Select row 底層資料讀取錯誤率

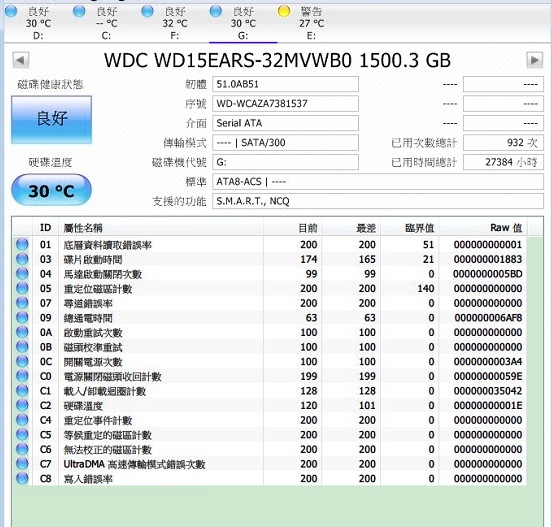pos(269,244)
